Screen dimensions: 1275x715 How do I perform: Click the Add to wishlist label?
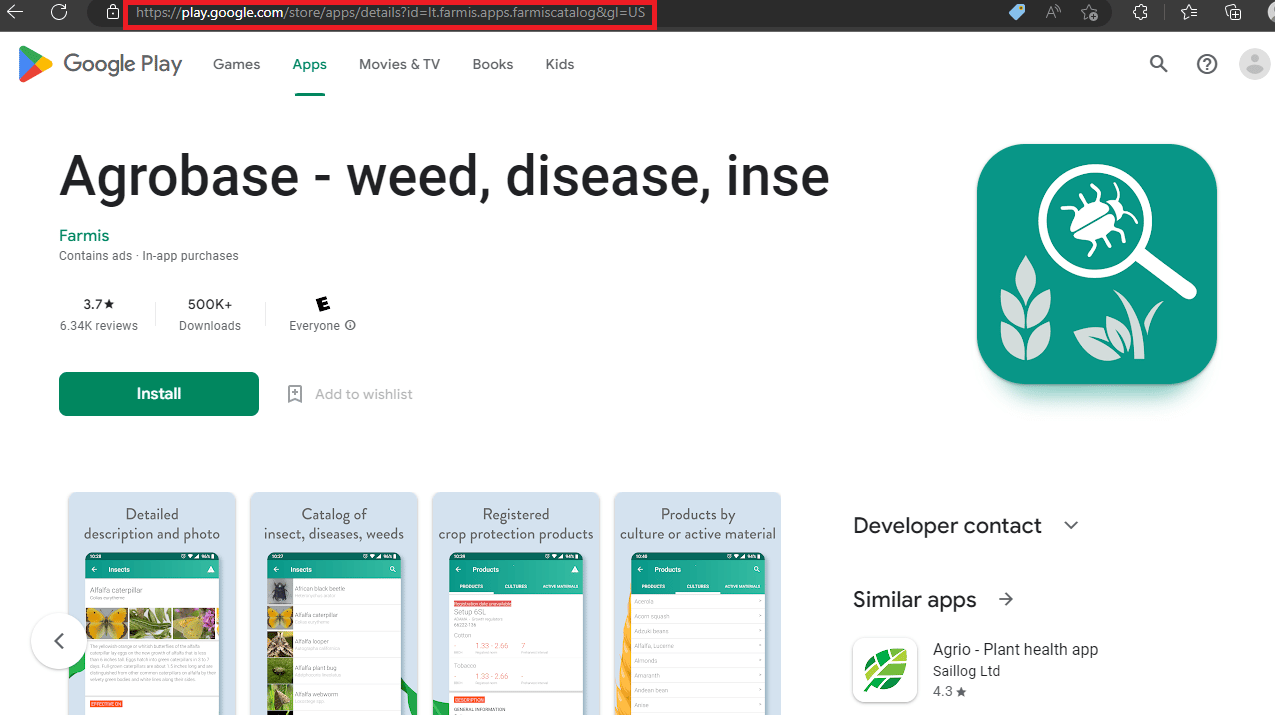364,394
